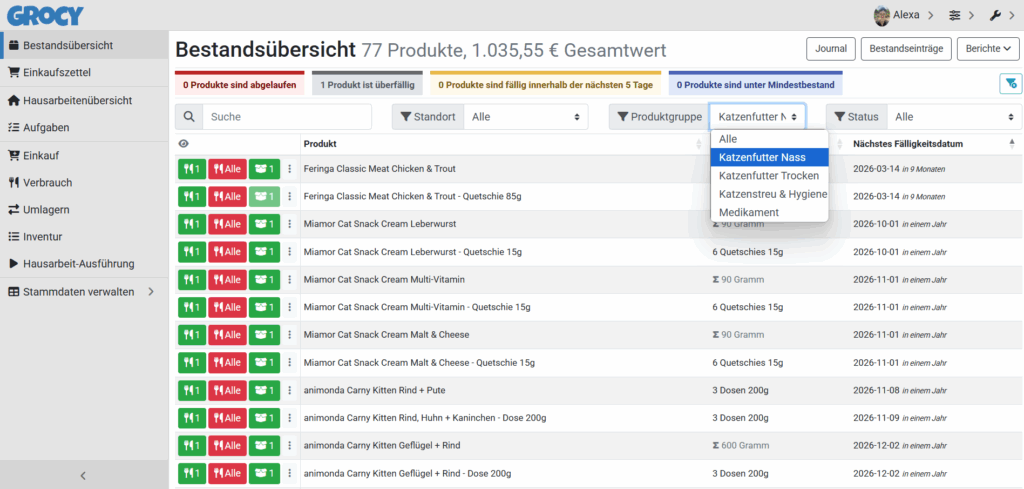Click date 2026-11-09 in due date column

[x=876, y=418]
